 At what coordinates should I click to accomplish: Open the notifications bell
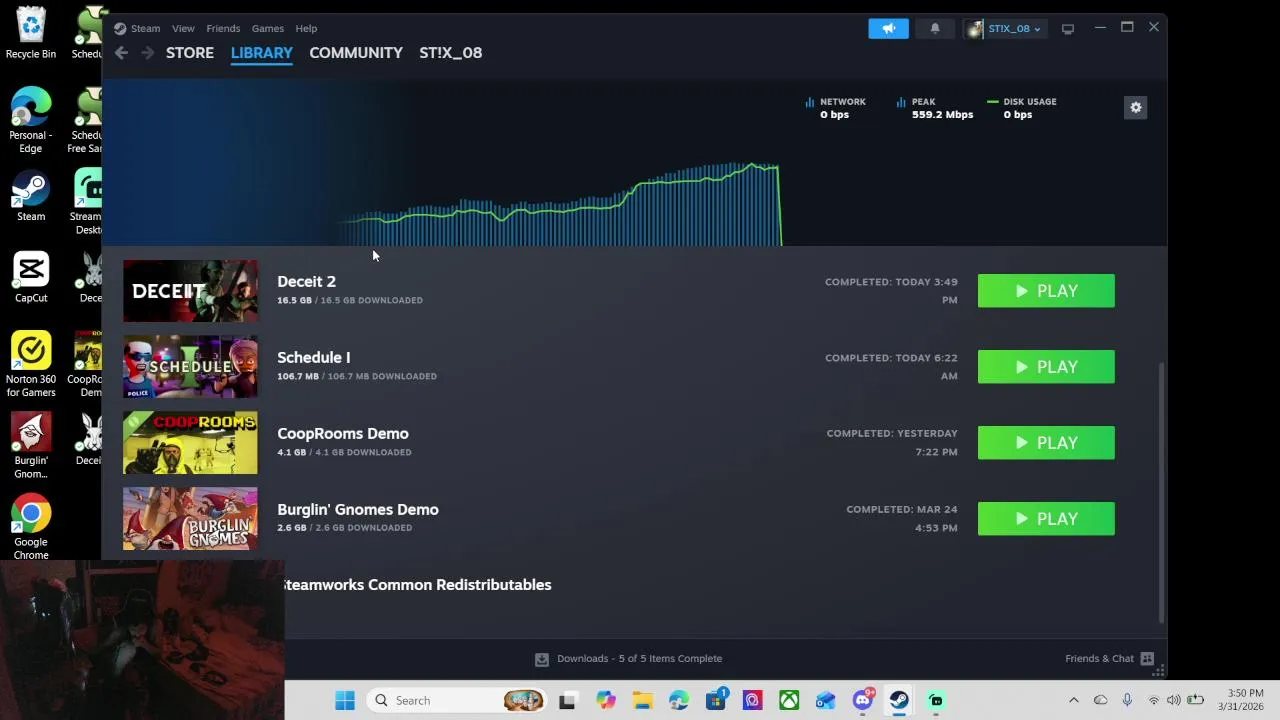click(x=935, y=28)
